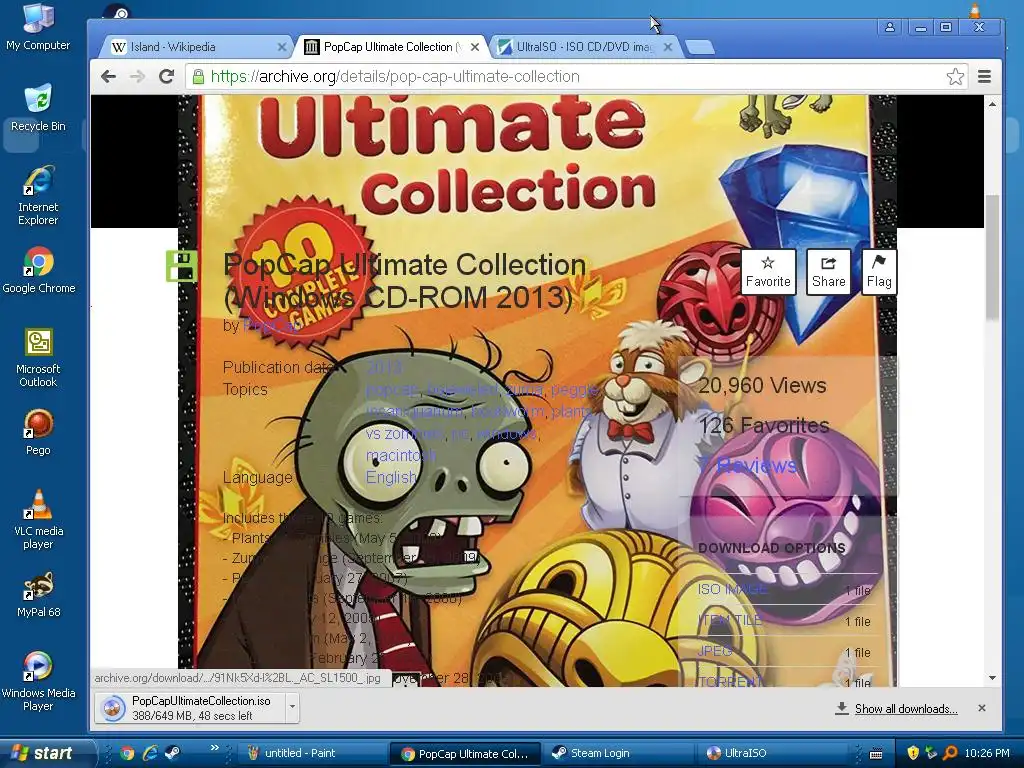
Task: Click the Favorite star button
Action: point(768,272)
